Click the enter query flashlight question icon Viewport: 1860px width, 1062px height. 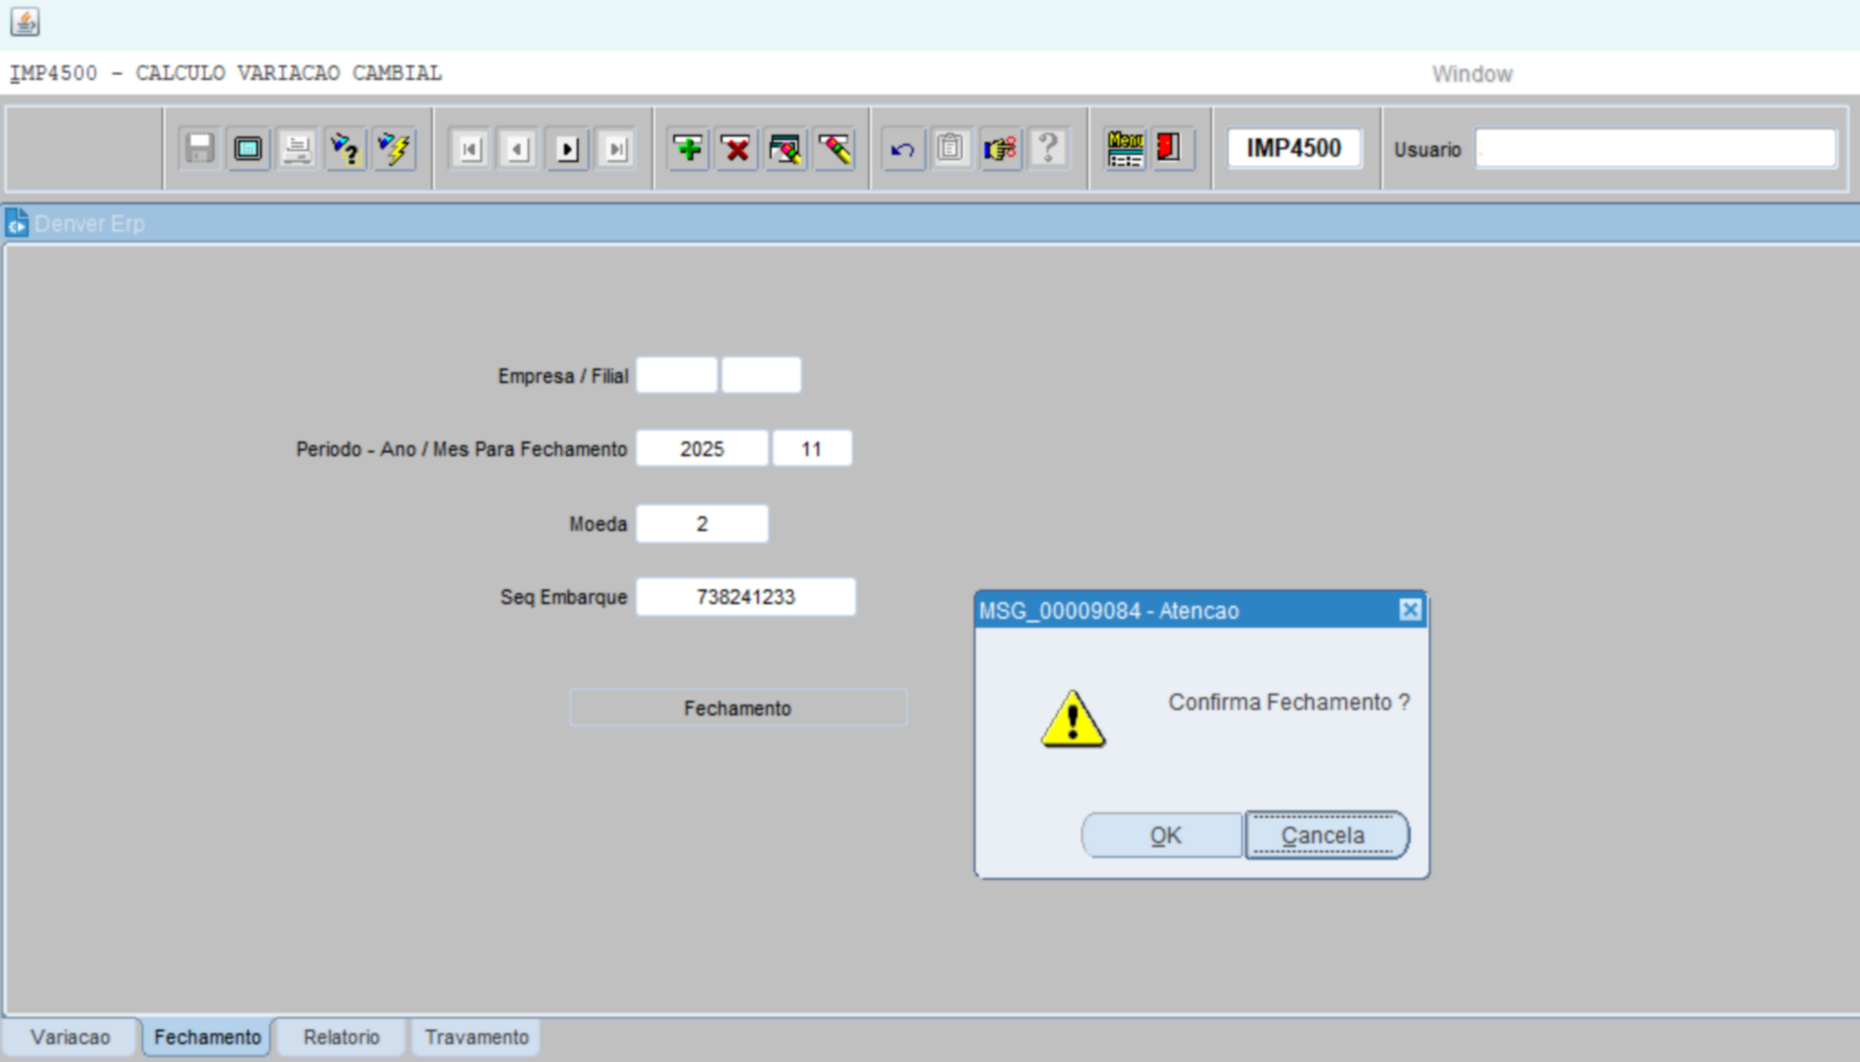click(x=346, y=149)
